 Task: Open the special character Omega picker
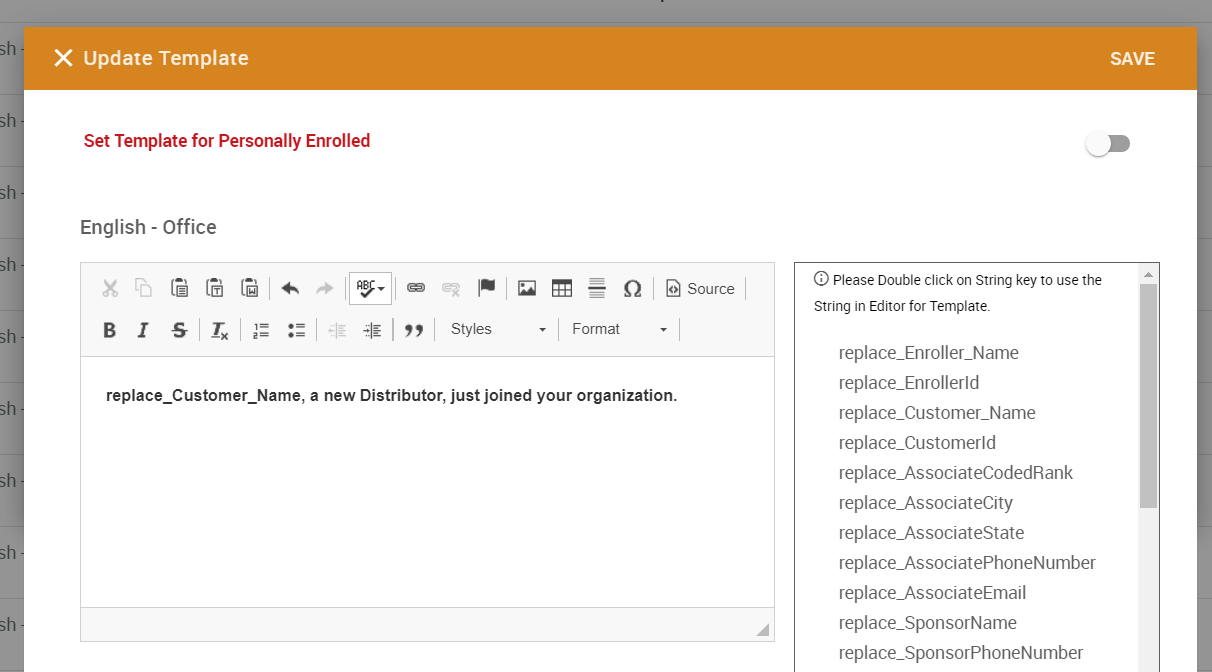click(x=632, y=288)
